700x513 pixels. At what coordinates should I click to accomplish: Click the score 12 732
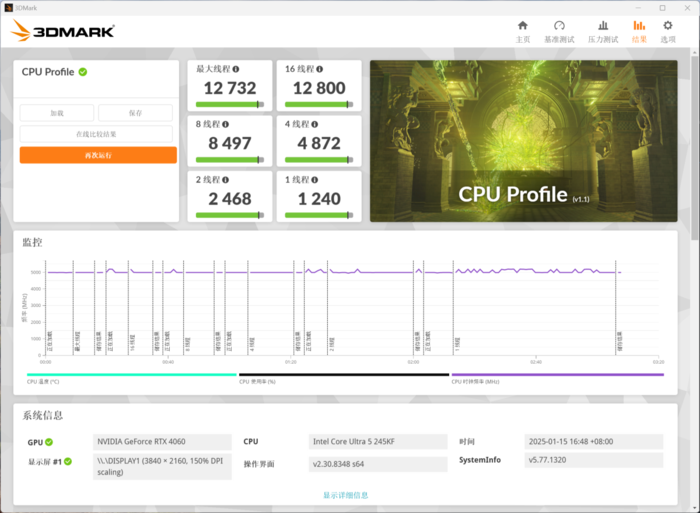pyautogui.click(x=230, y=88)
